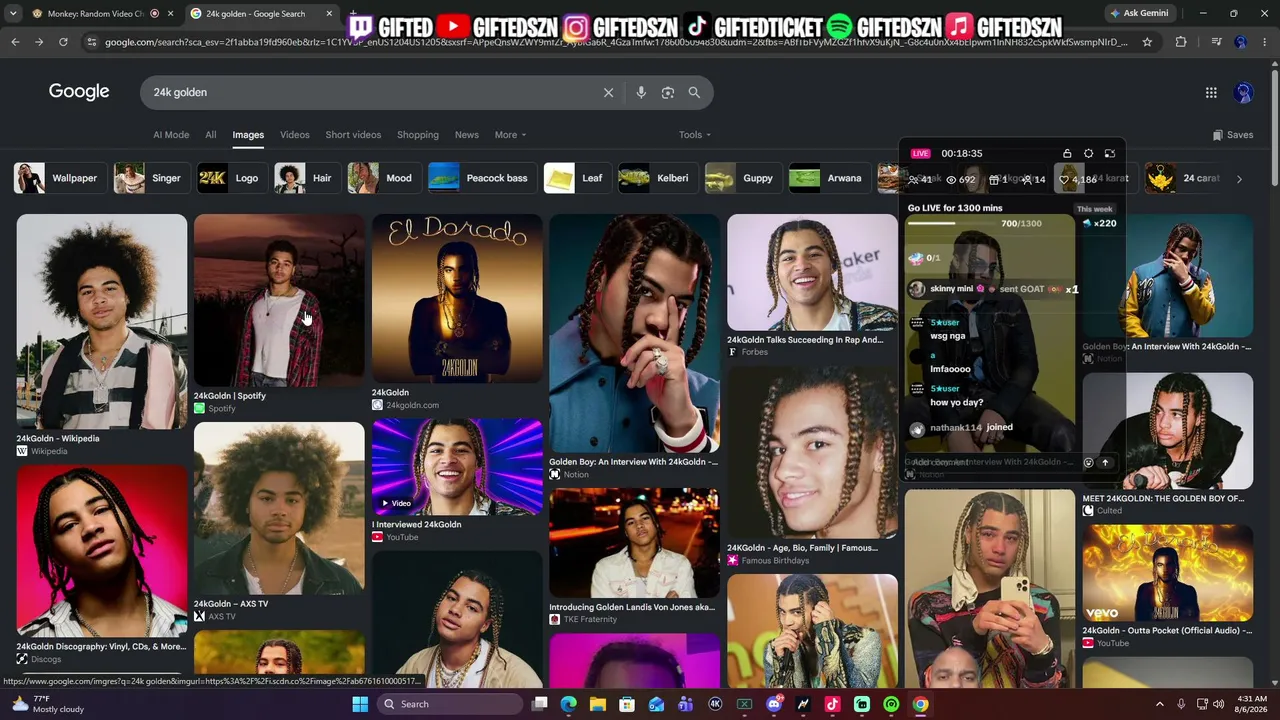This screenshot has width=1280, height=720.
Task: Open Google Chrome from the taskbar
Action: (x=920, y=704)
